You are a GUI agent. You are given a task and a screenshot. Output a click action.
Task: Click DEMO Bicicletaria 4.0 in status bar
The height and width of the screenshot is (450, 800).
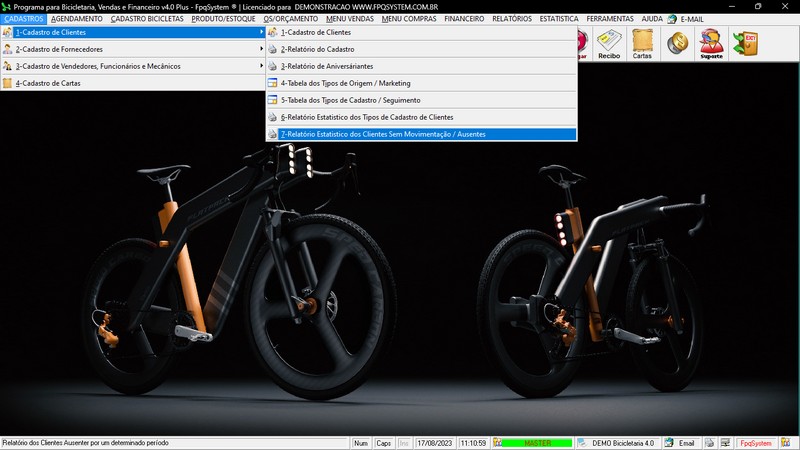622,443
